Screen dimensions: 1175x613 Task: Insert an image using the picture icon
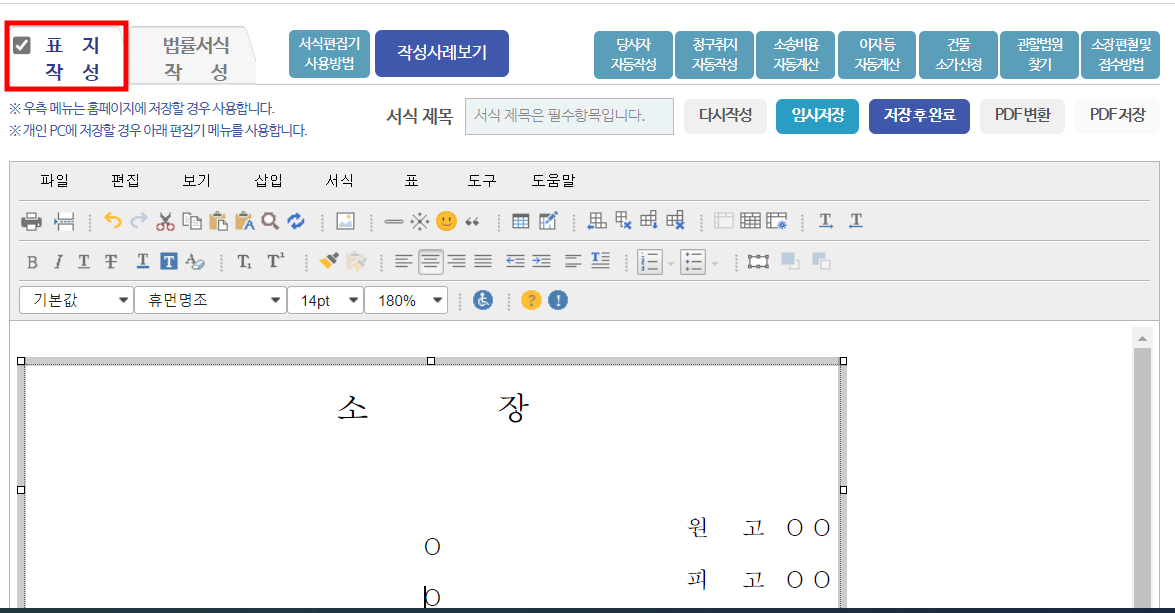click(x=345, y=221)
